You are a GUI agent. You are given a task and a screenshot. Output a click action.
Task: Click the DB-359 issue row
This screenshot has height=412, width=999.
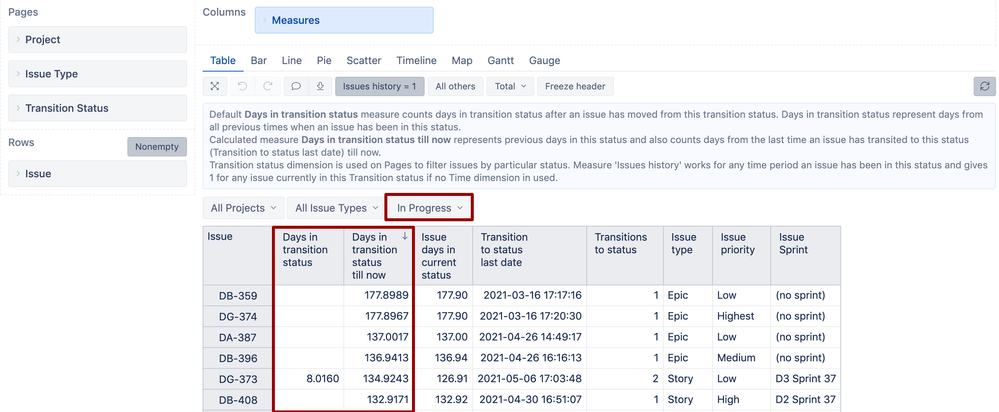237,296
